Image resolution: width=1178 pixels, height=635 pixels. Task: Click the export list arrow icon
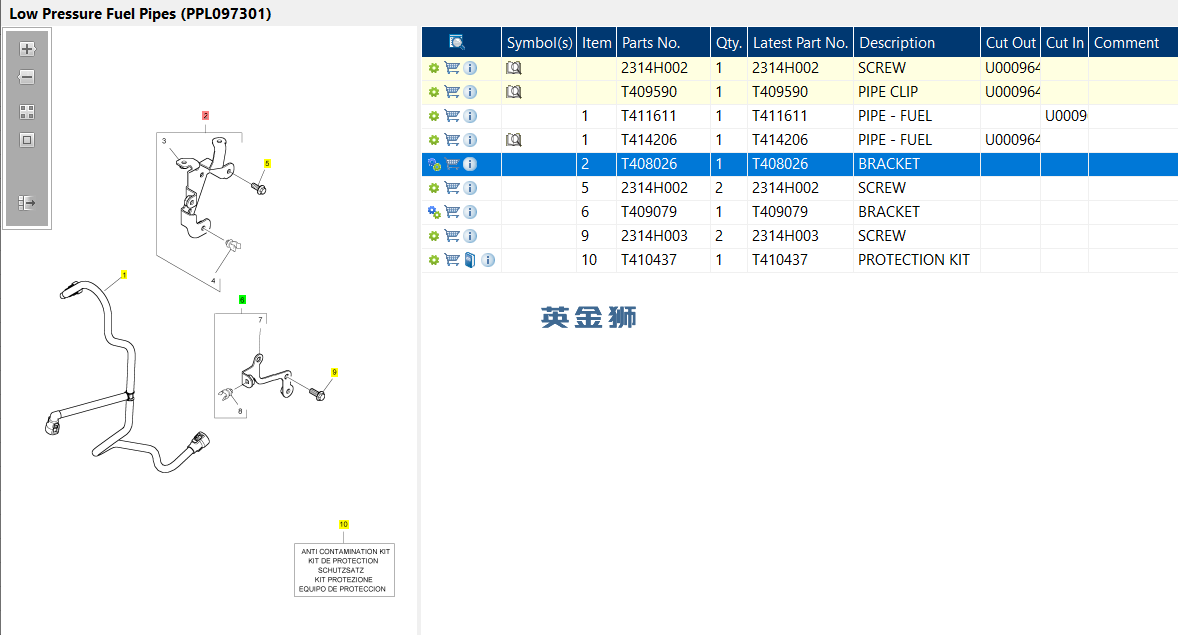(x=27, y=203)
